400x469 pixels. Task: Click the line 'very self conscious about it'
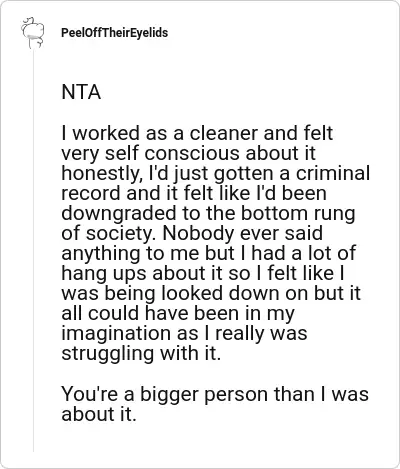coord(188,153)
